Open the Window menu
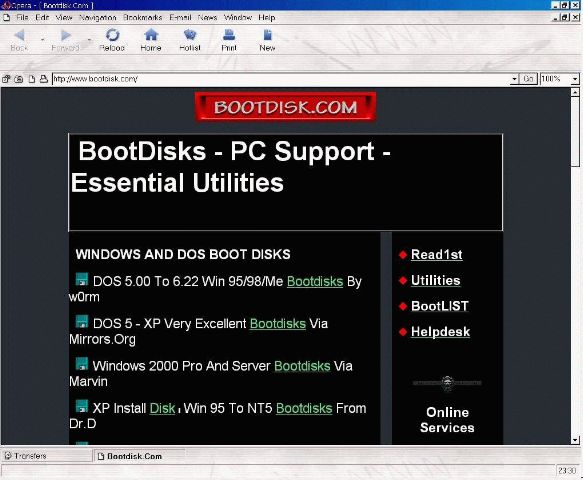This screenshot has height=480, width=583. pos(238,17)
